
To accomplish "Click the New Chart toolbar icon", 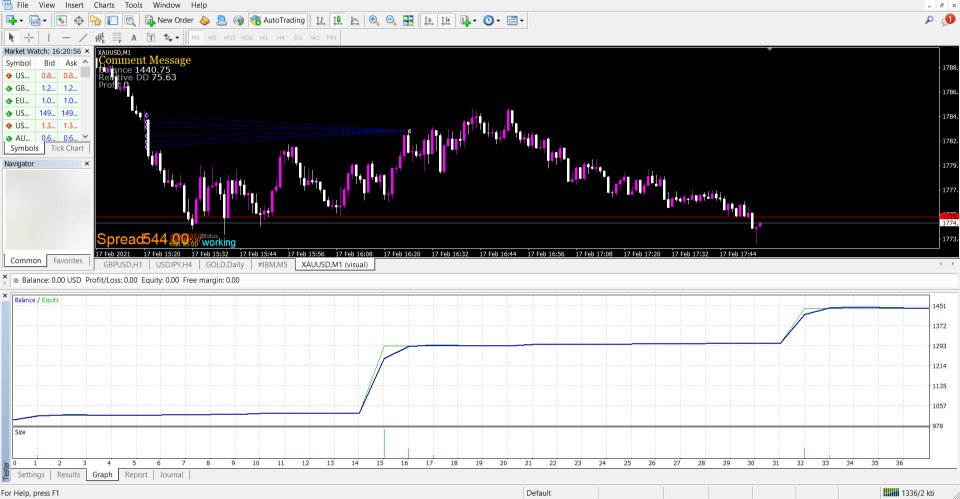I will (11, 20).
